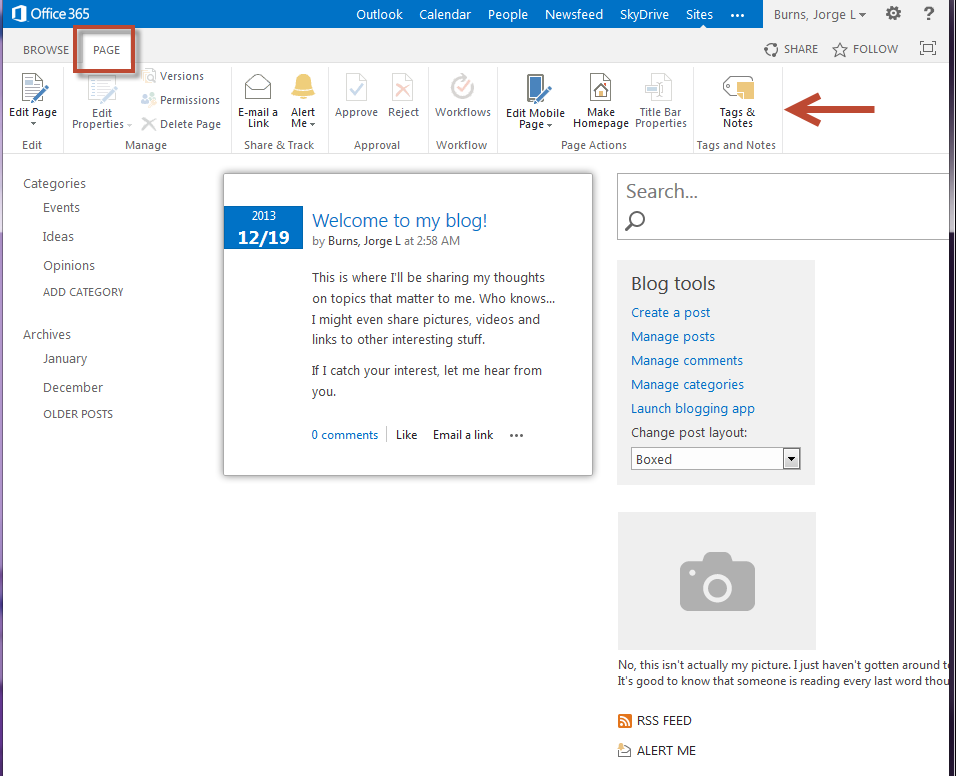Switch to the Browse ribbon tab
This screenshot has width=956, height=776.
coord(46,50)
